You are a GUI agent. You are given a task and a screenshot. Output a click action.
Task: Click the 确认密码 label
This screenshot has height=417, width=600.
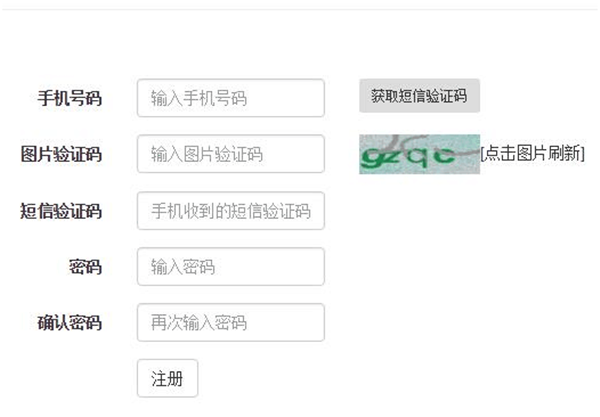click(x=69, y=323)
